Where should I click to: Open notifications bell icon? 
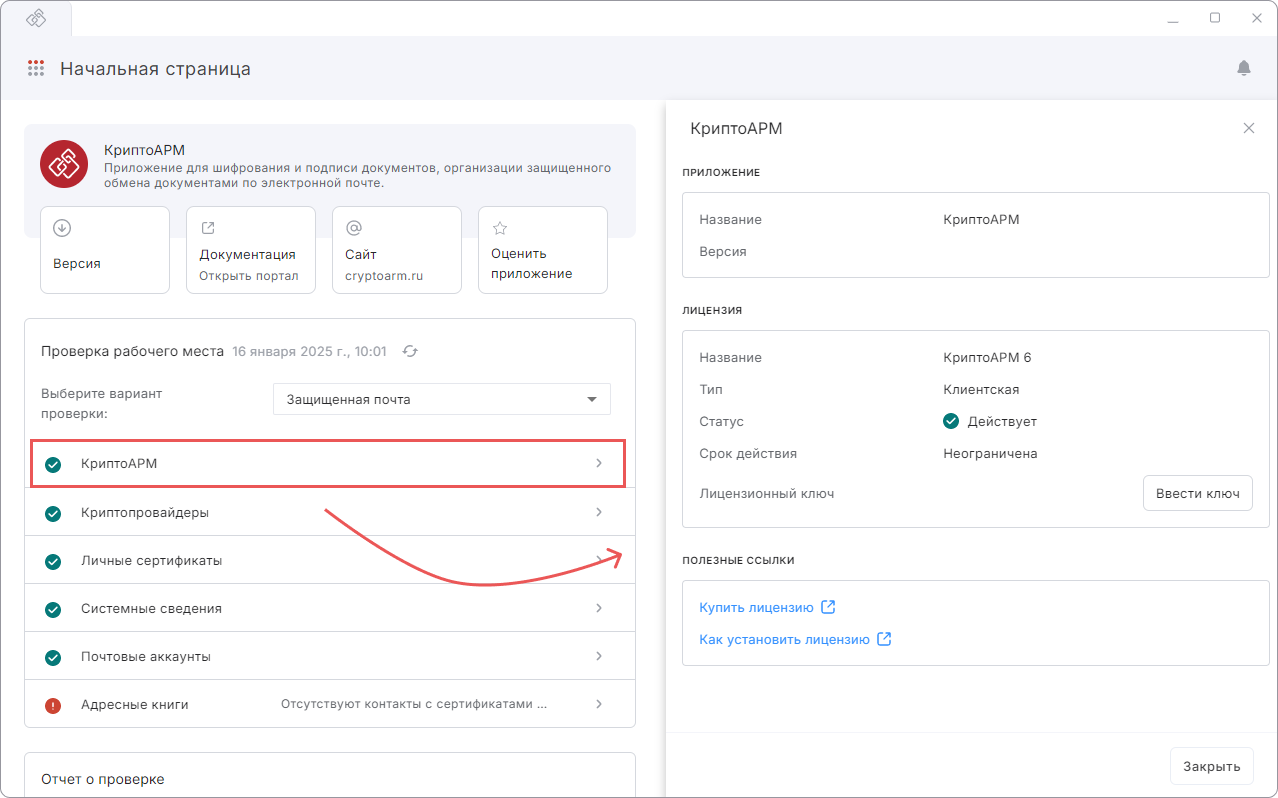tap(1244, 68)
